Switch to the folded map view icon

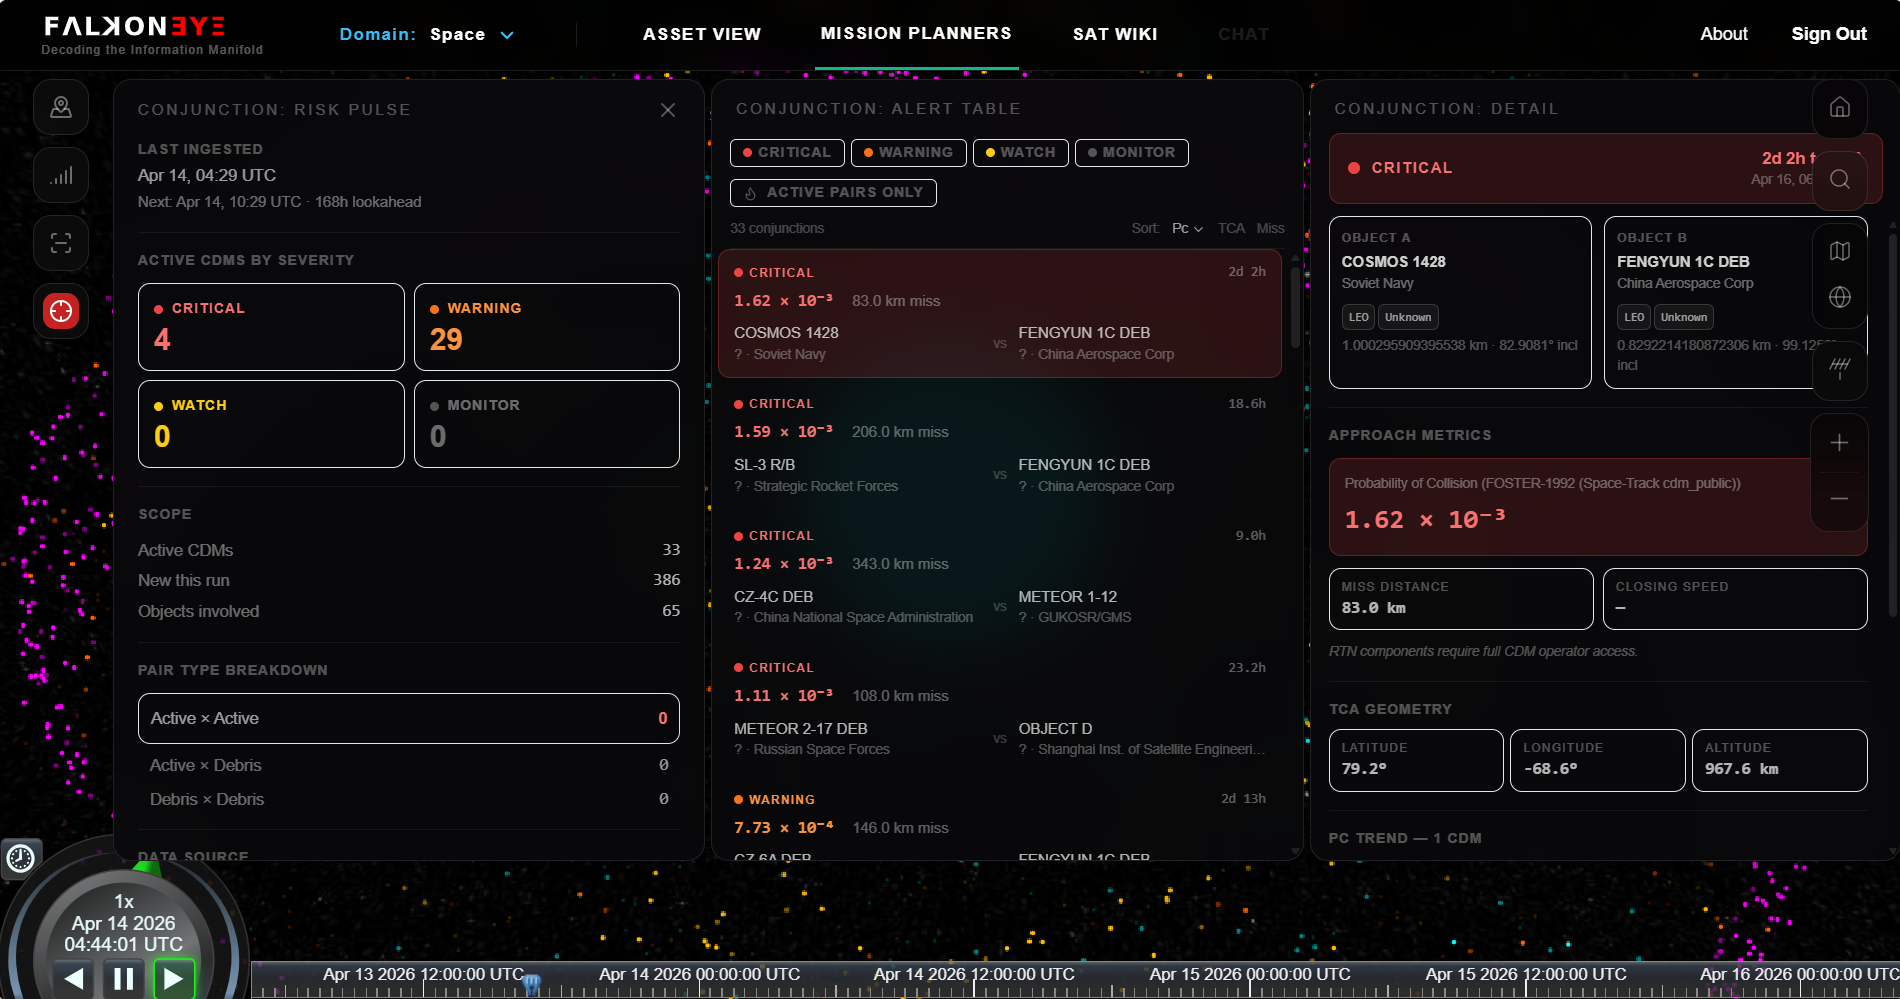pos(1840,251)
